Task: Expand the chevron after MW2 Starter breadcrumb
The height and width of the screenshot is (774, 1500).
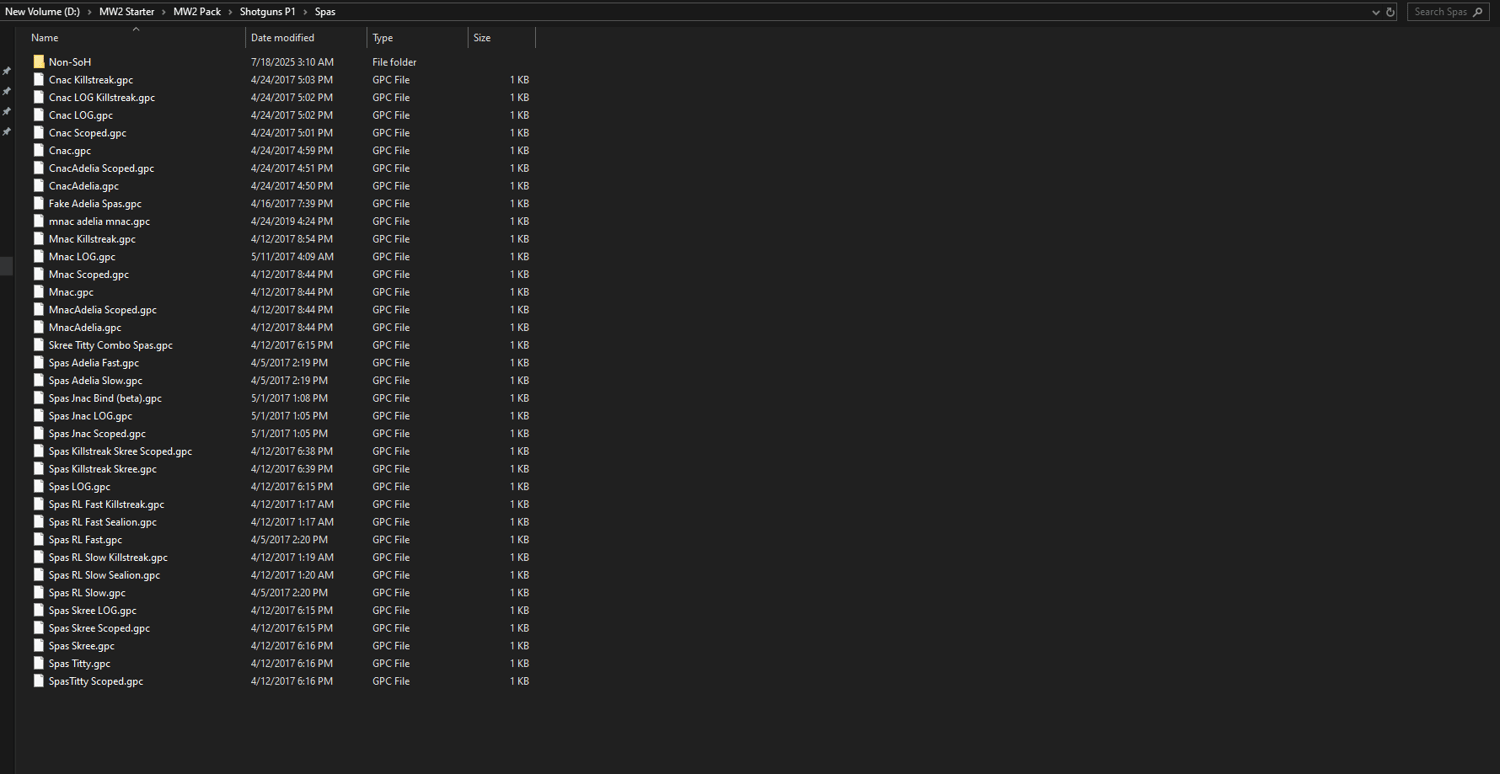Action: coord(164,12)
